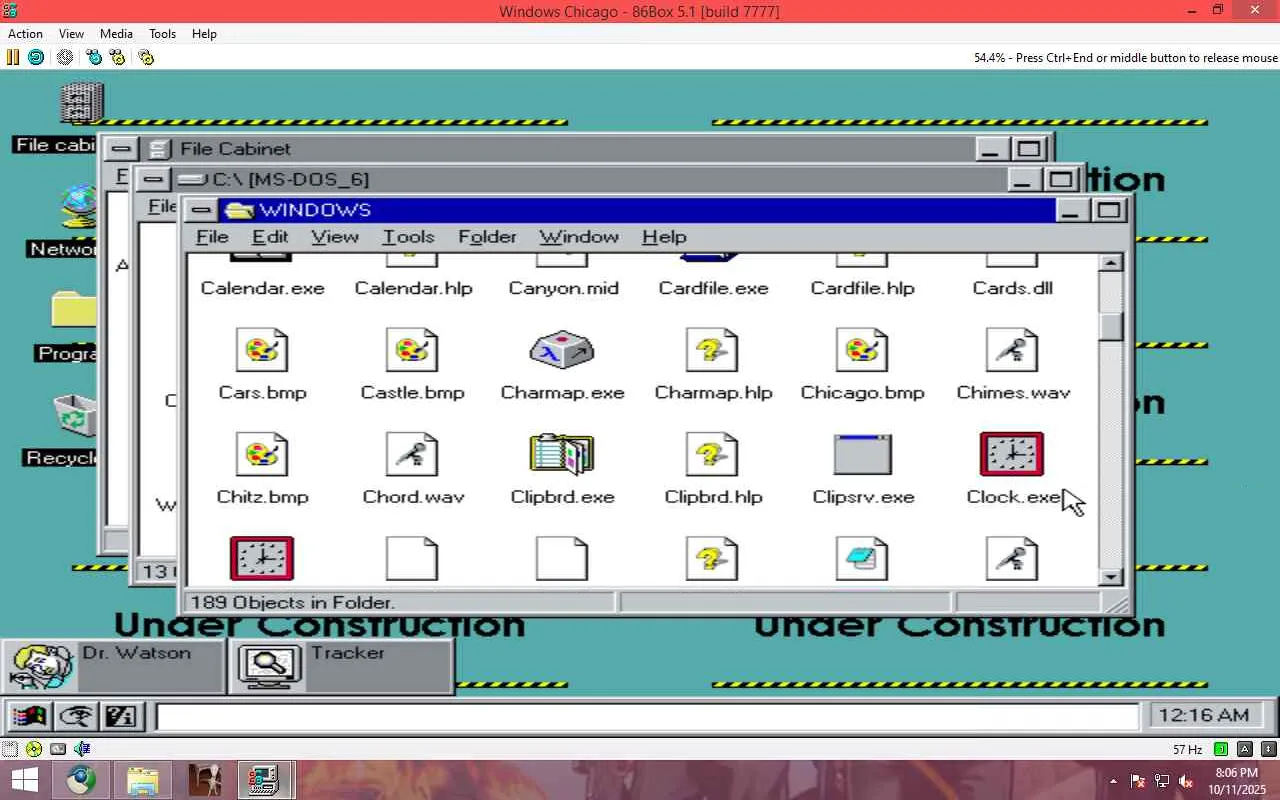
Task: Click the vertical scrollbar thumb in WINDOWS folder
Action: click(1111, 327)
